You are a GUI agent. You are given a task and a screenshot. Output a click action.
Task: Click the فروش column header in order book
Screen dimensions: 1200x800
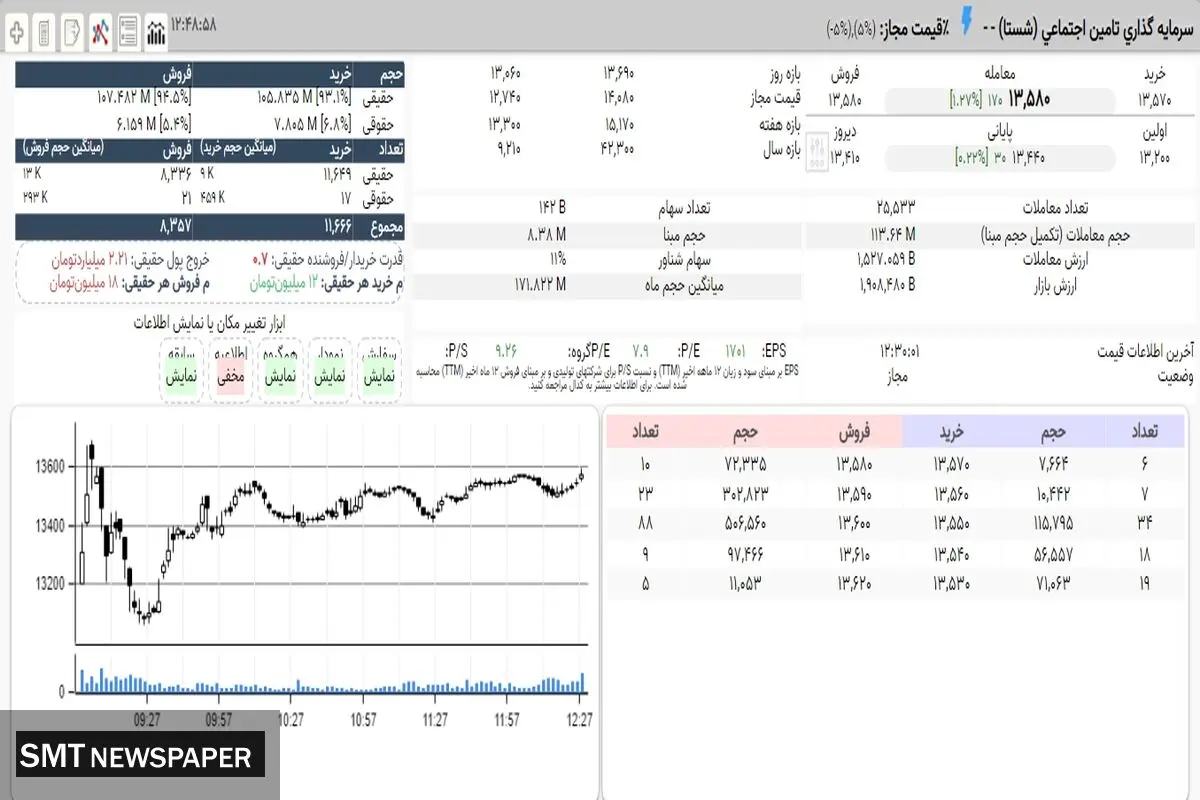point(853,431)
